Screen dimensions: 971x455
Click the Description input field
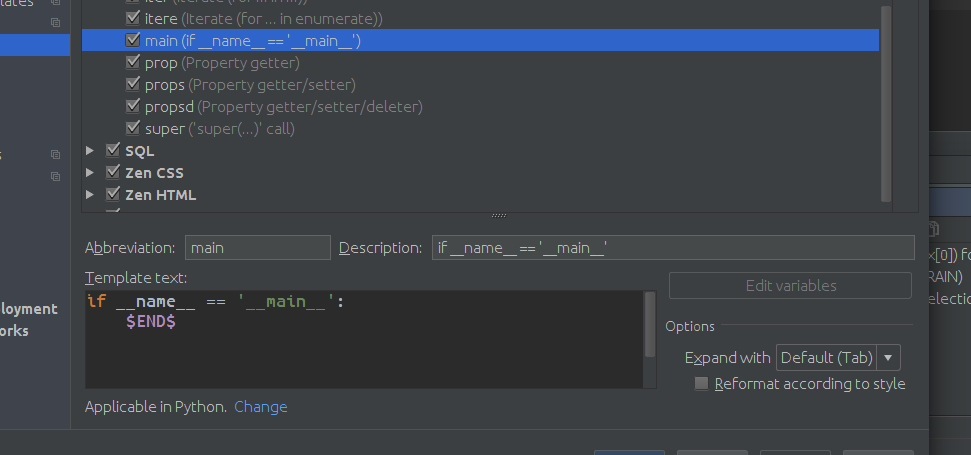[x=673, y=248]
